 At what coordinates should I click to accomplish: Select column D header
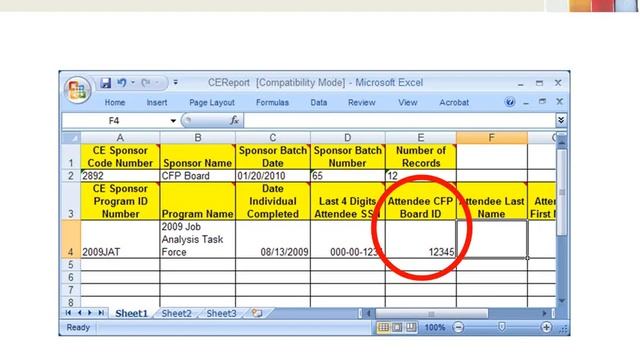pos(347,138)
